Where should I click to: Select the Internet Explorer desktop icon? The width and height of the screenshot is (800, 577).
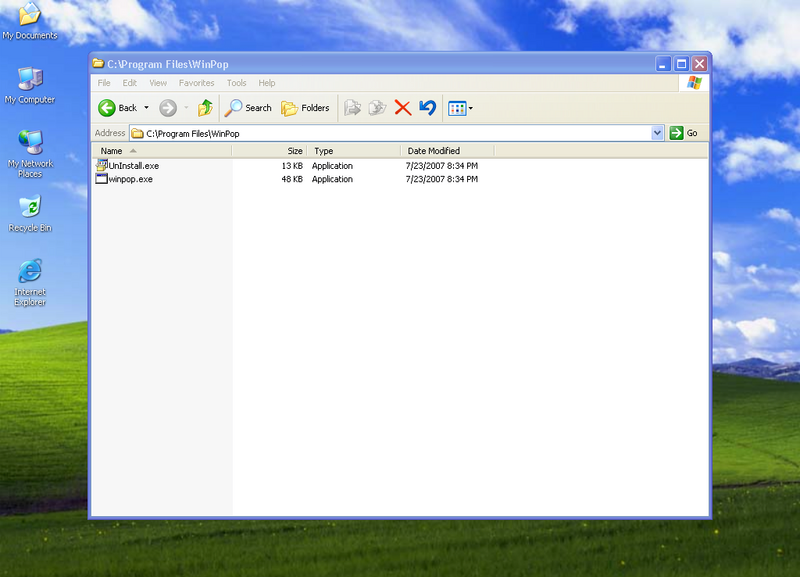[x=30, y=283]
